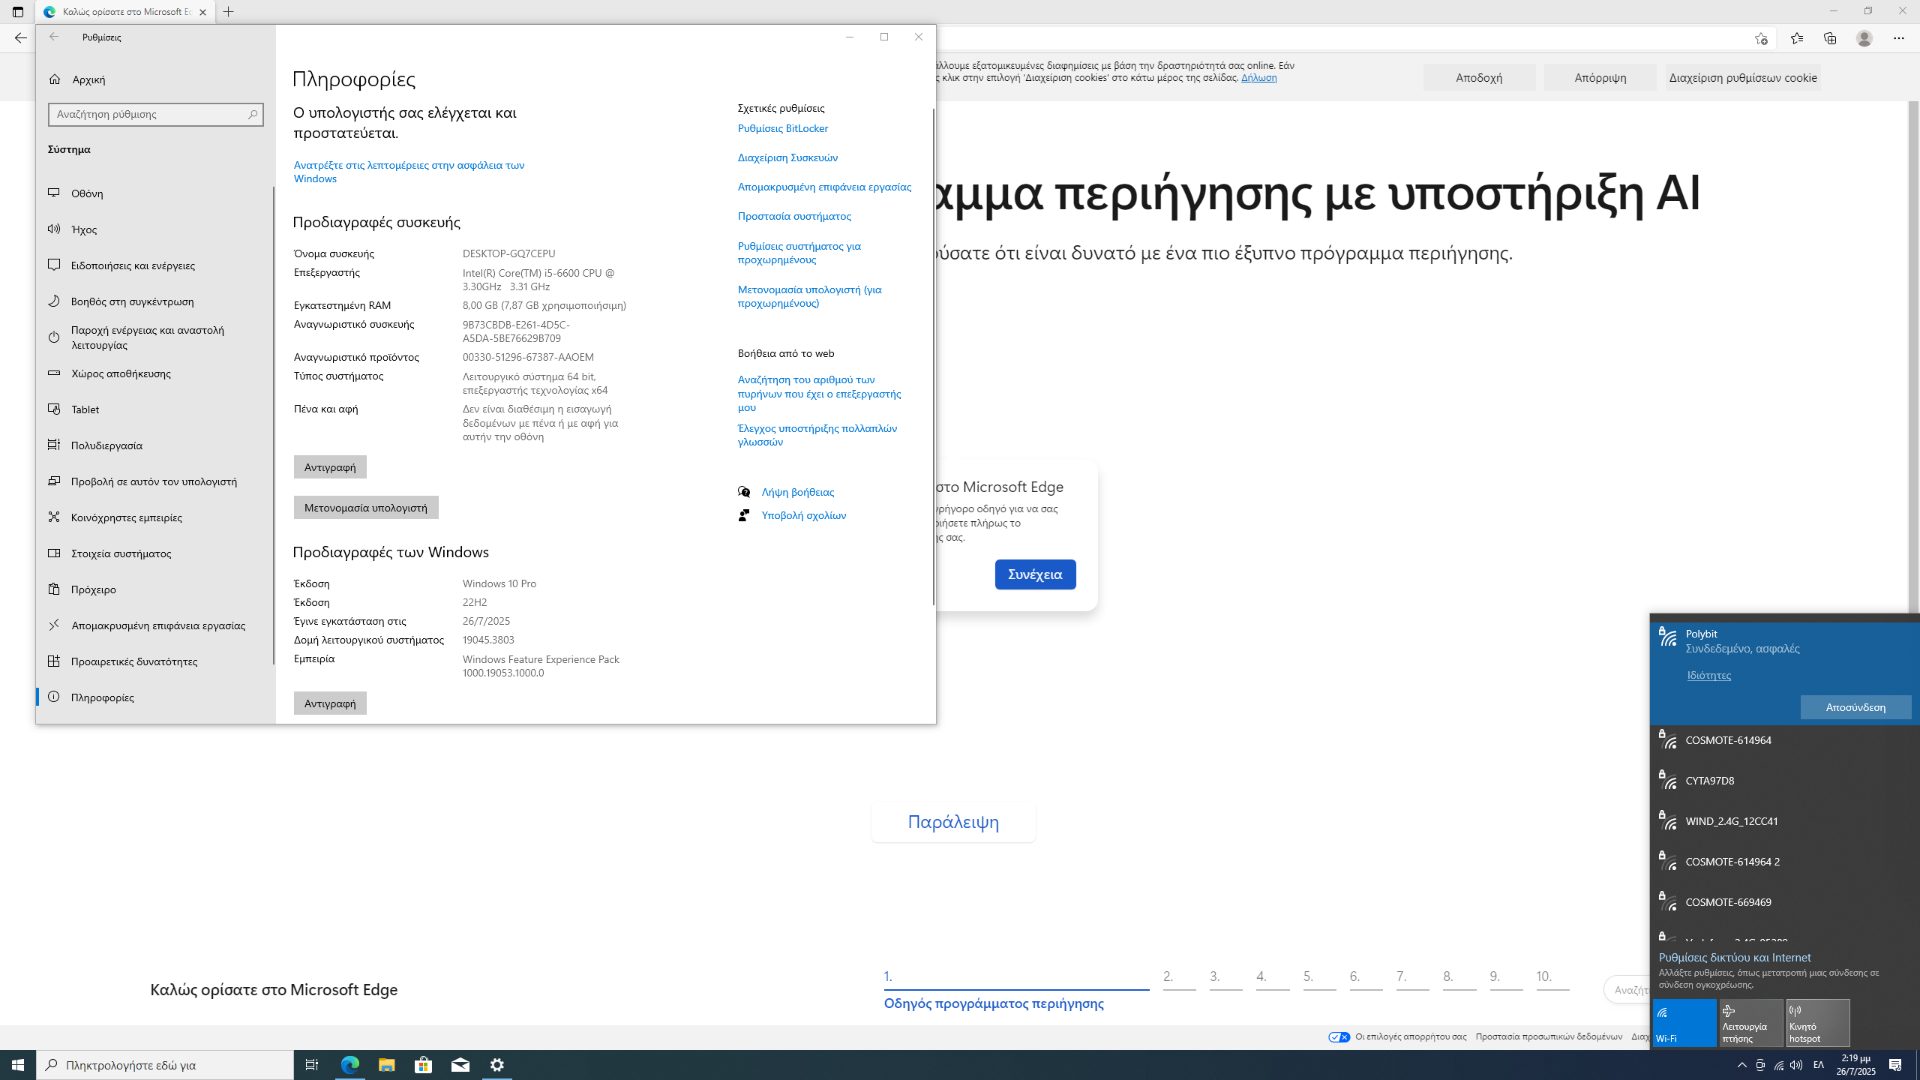Click Διαχείριση ρυθμίσεων cookie button

tap(1742, 78)
